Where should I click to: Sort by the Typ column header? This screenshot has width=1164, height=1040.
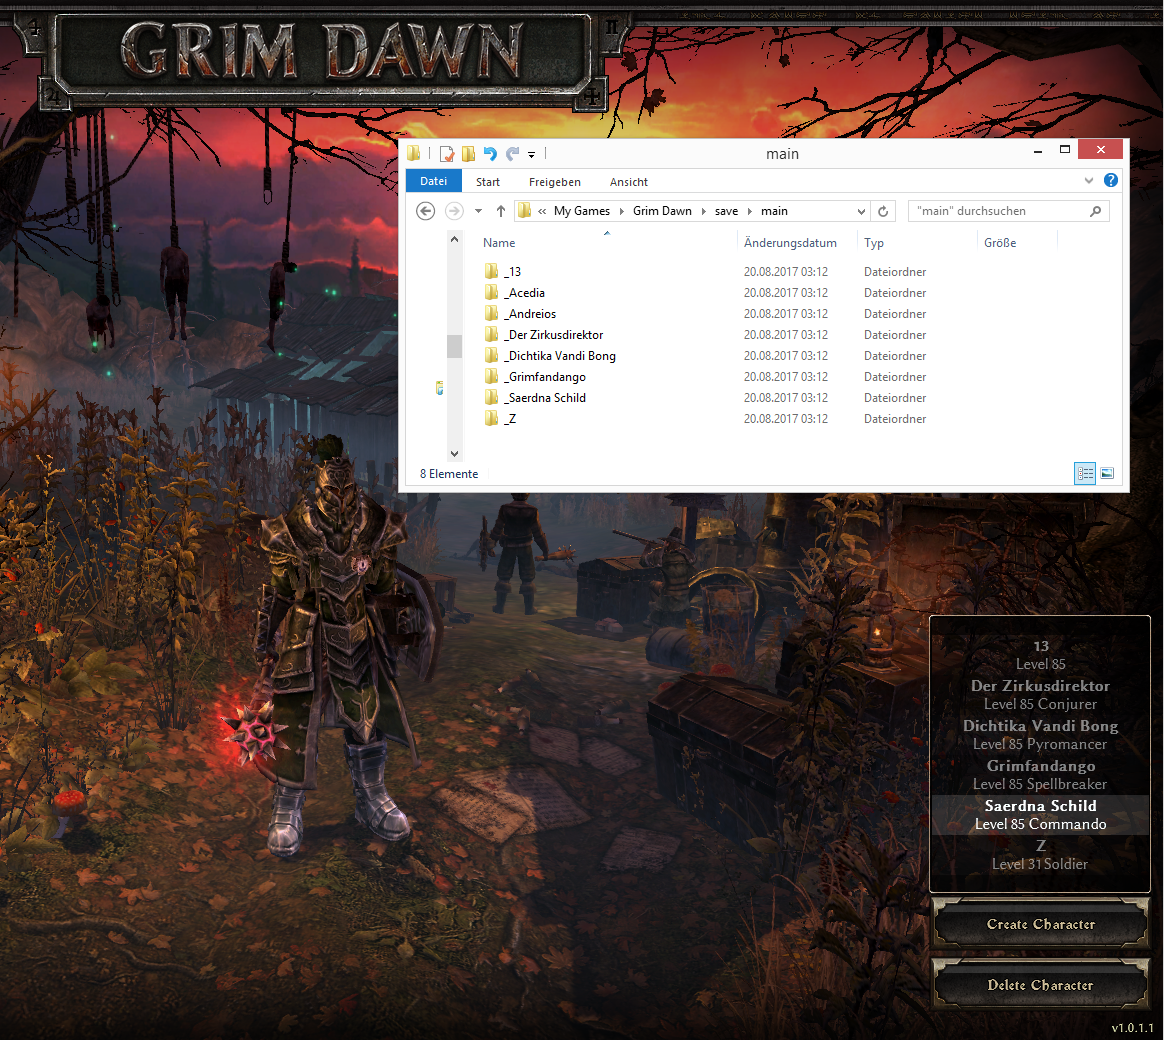(x=874, y=243)
